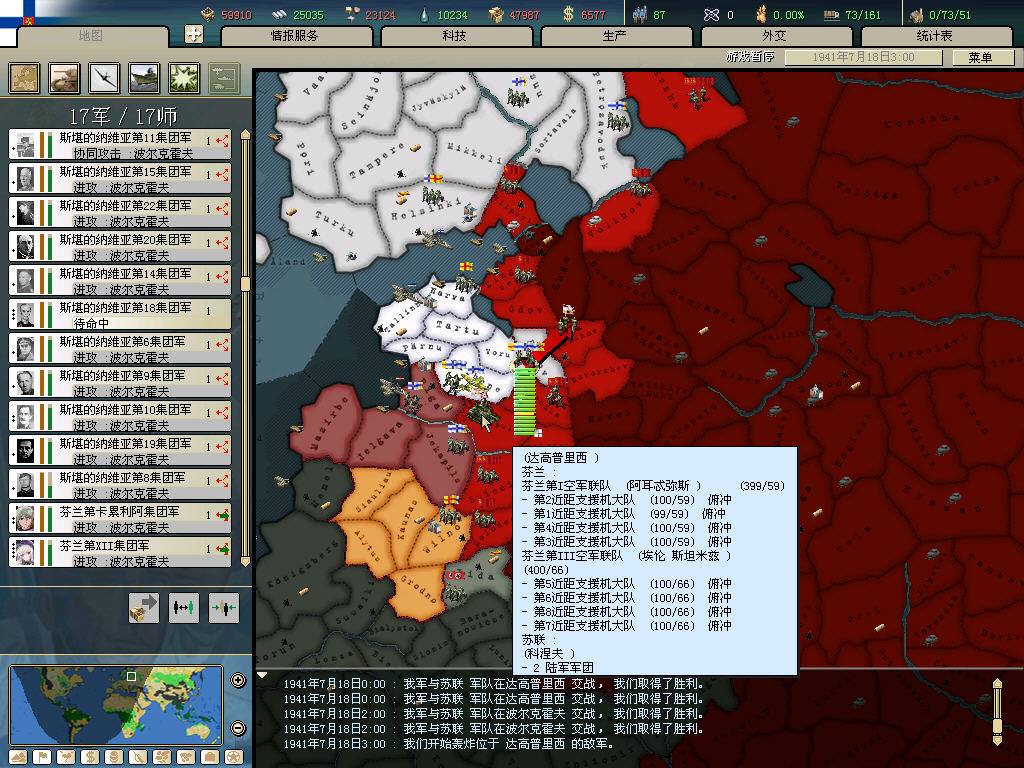This screenshot has height=768, width=1024.
Task: Switch to star diplomatic map mode icon
Action: [x=234, y=757]
